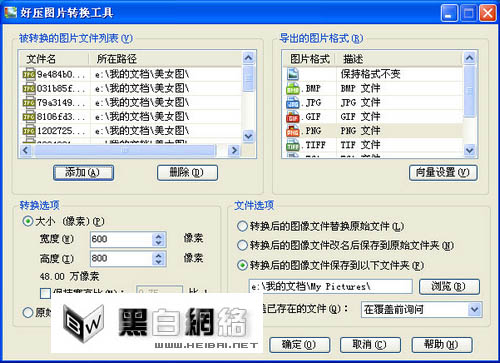500x363 pixels.
Task: Select the 'PNG 文件' description text
Action: click(x=360, y=131)
